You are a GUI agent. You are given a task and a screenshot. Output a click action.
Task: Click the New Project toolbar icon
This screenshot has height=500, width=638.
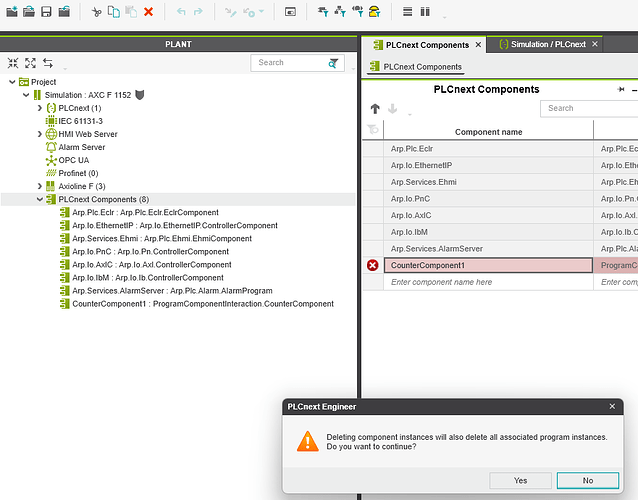click(12, 11)
